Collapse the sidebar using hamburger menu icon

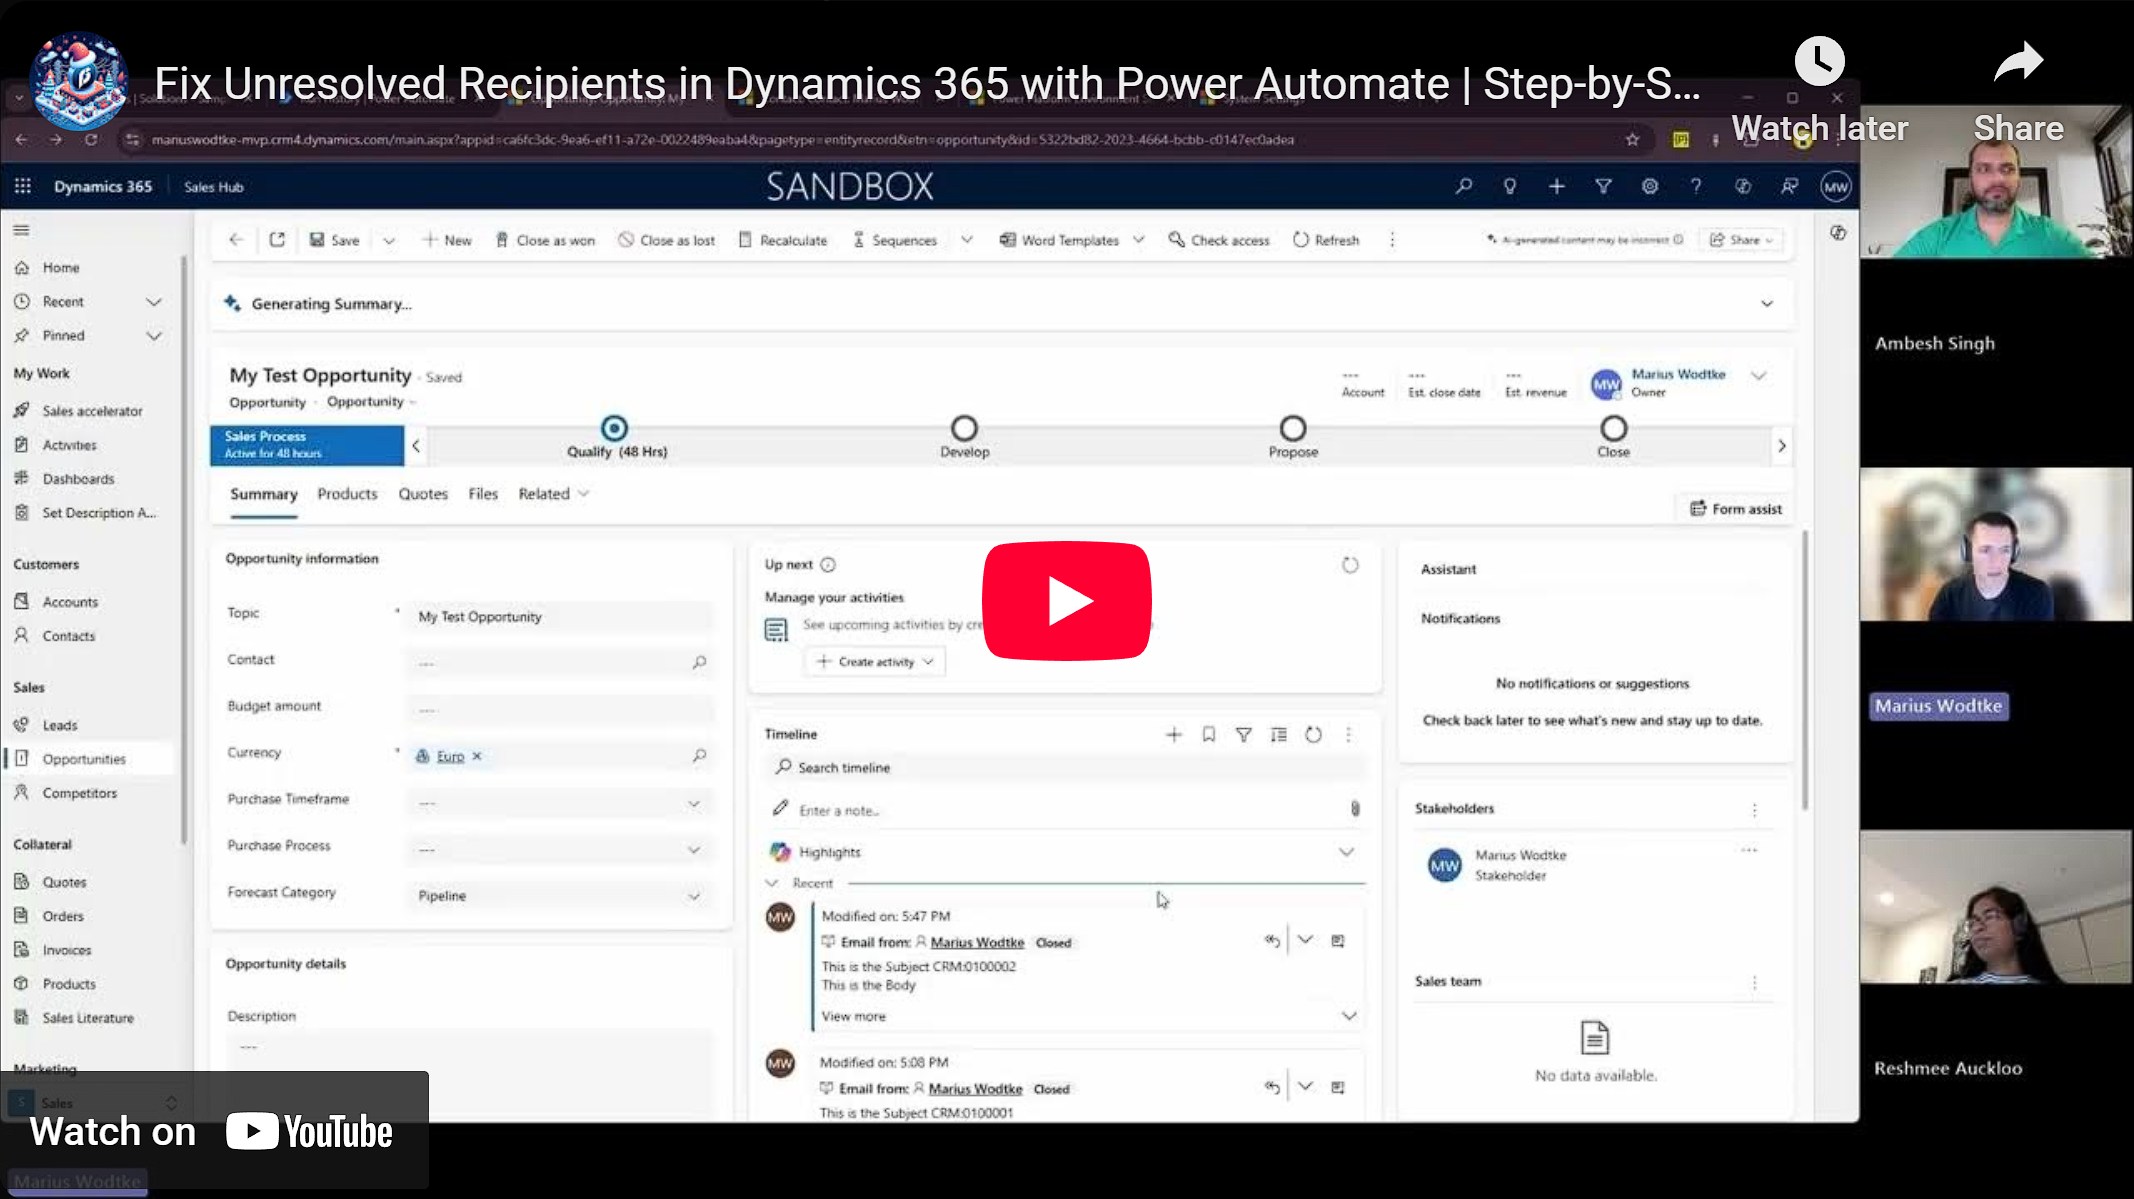pyautogui.click(x=21, y=230)
